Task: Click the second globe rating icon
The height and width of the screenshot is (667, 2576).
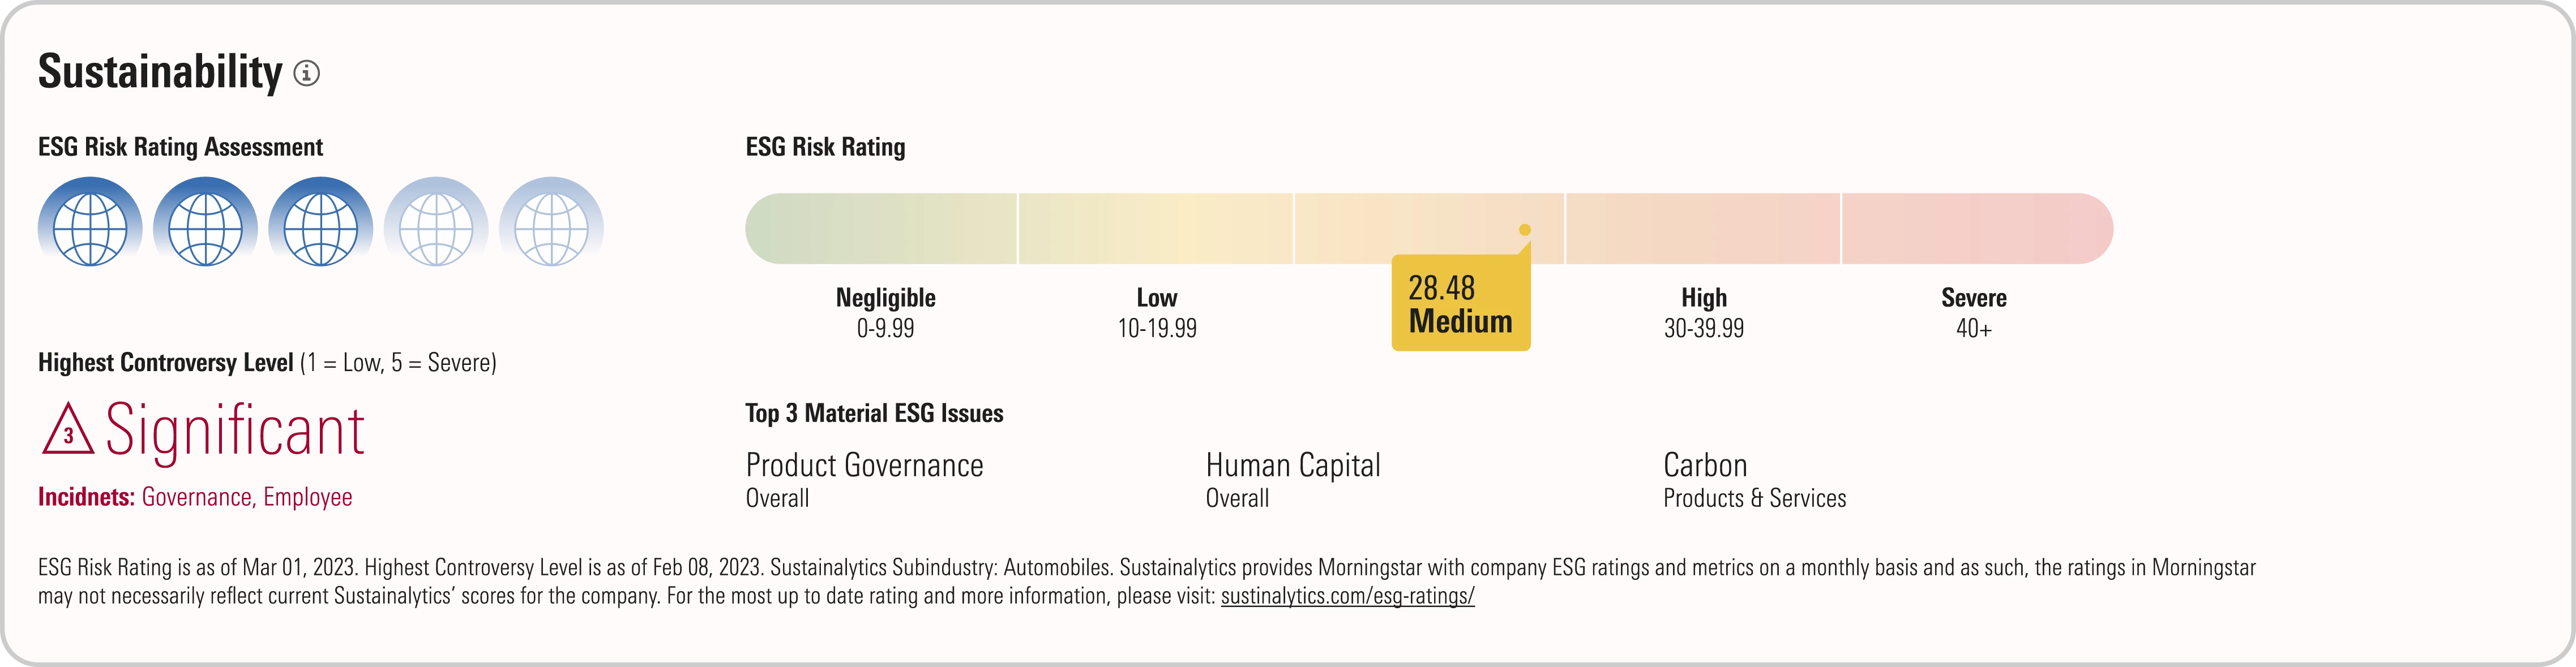Action: [x=205, y=222]
